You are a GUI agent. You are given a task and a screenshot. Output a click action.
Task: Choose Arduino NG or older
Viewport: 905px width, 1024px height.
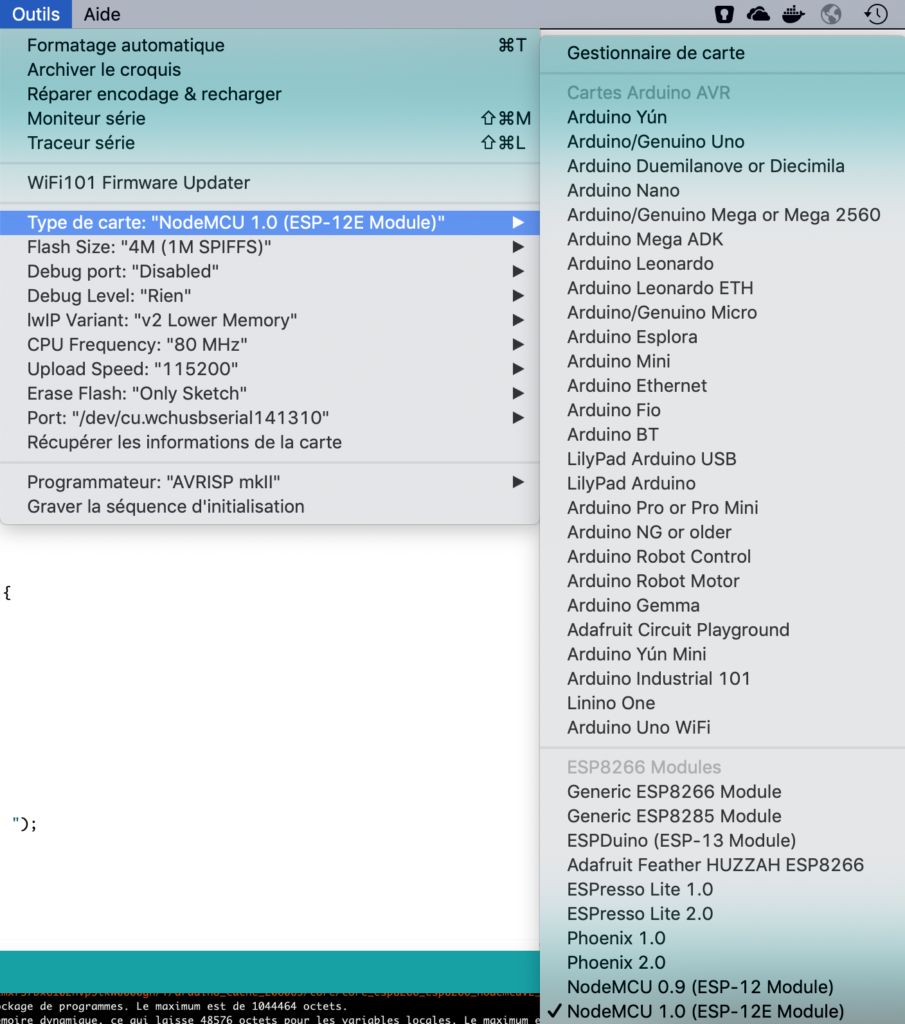point(722,532)
